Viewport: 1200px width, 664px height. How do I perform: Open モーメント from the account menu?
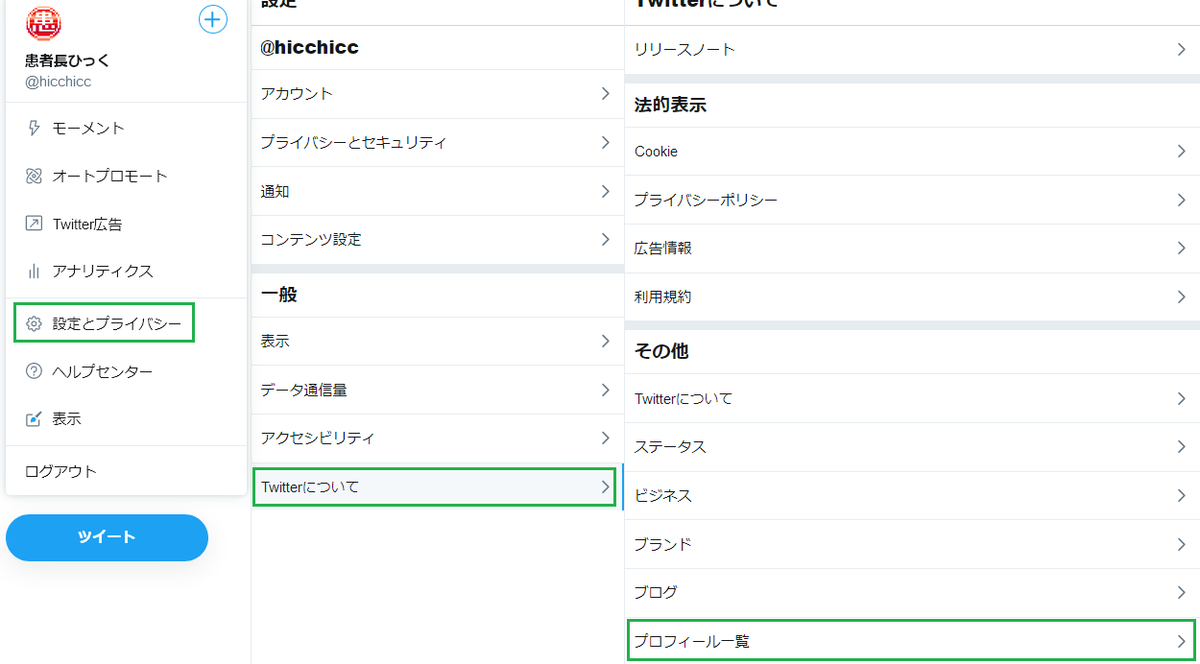click(x=126, y=128)
